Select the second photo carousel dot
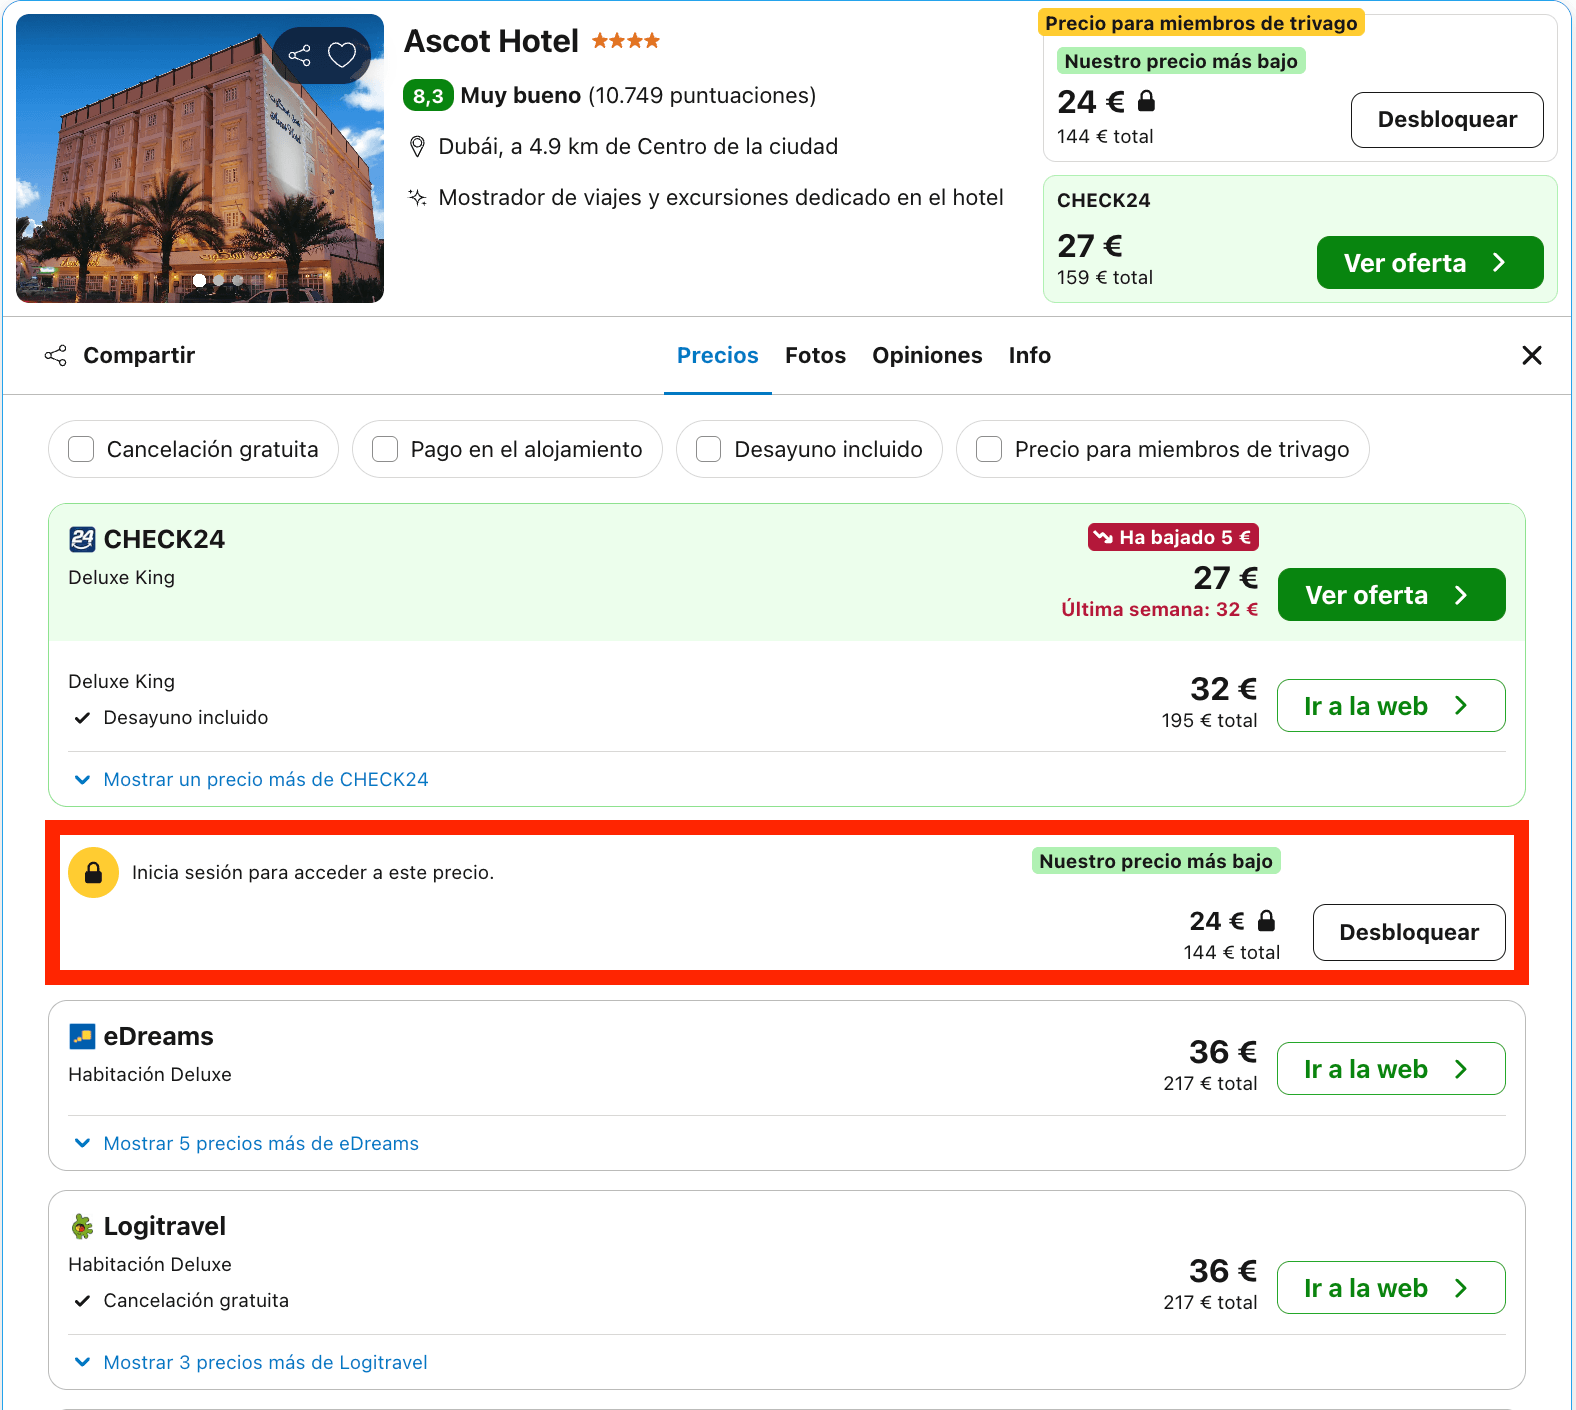Screen dimensions: 1576x1410 point(219,280)
